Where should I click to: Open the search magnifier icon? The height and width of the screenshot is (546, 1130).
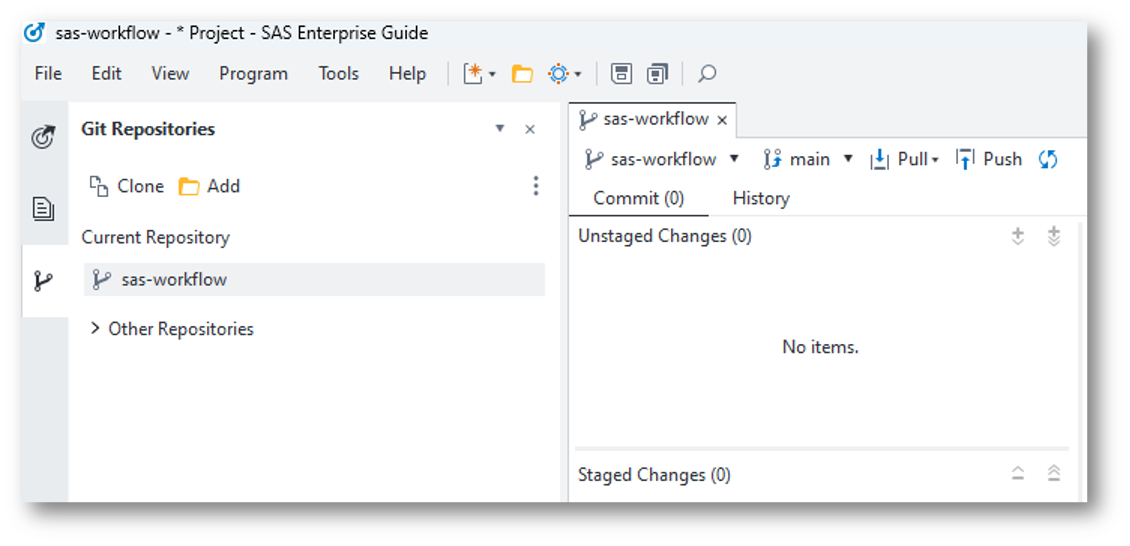tap(707, 74)
